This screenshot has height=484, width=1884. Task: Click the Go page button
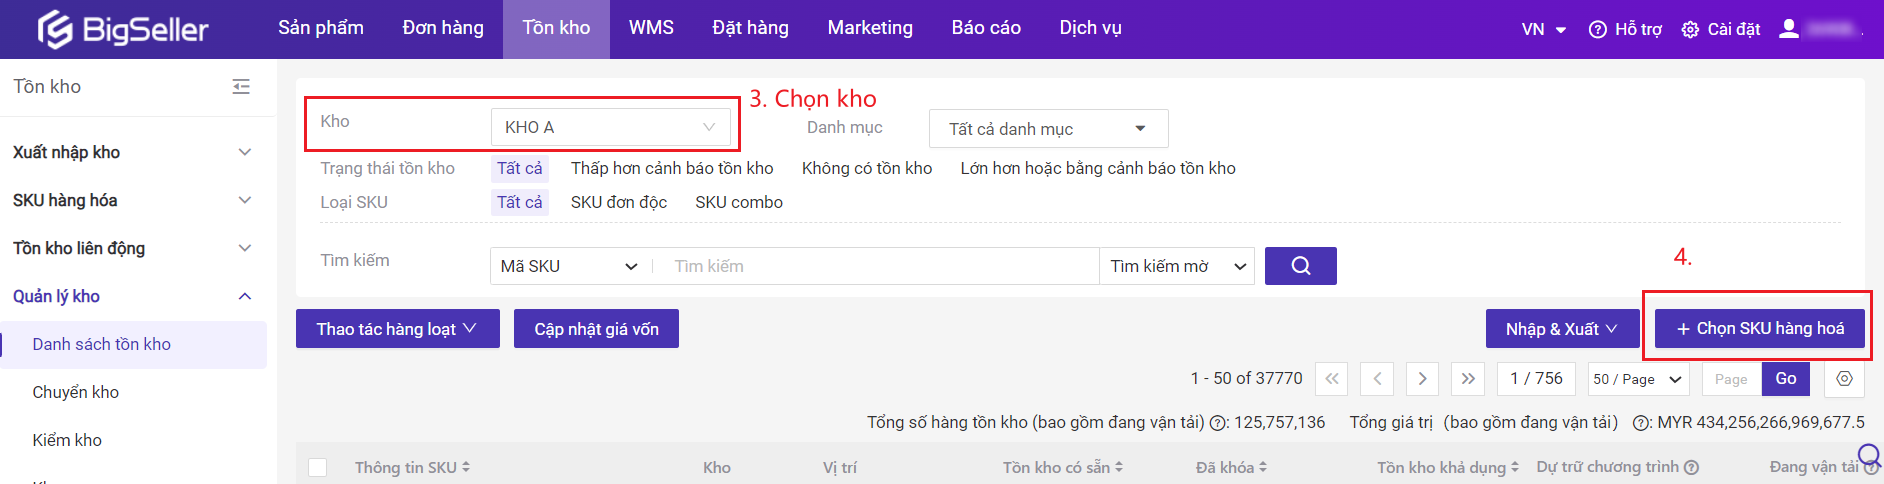click(1786, 379)
